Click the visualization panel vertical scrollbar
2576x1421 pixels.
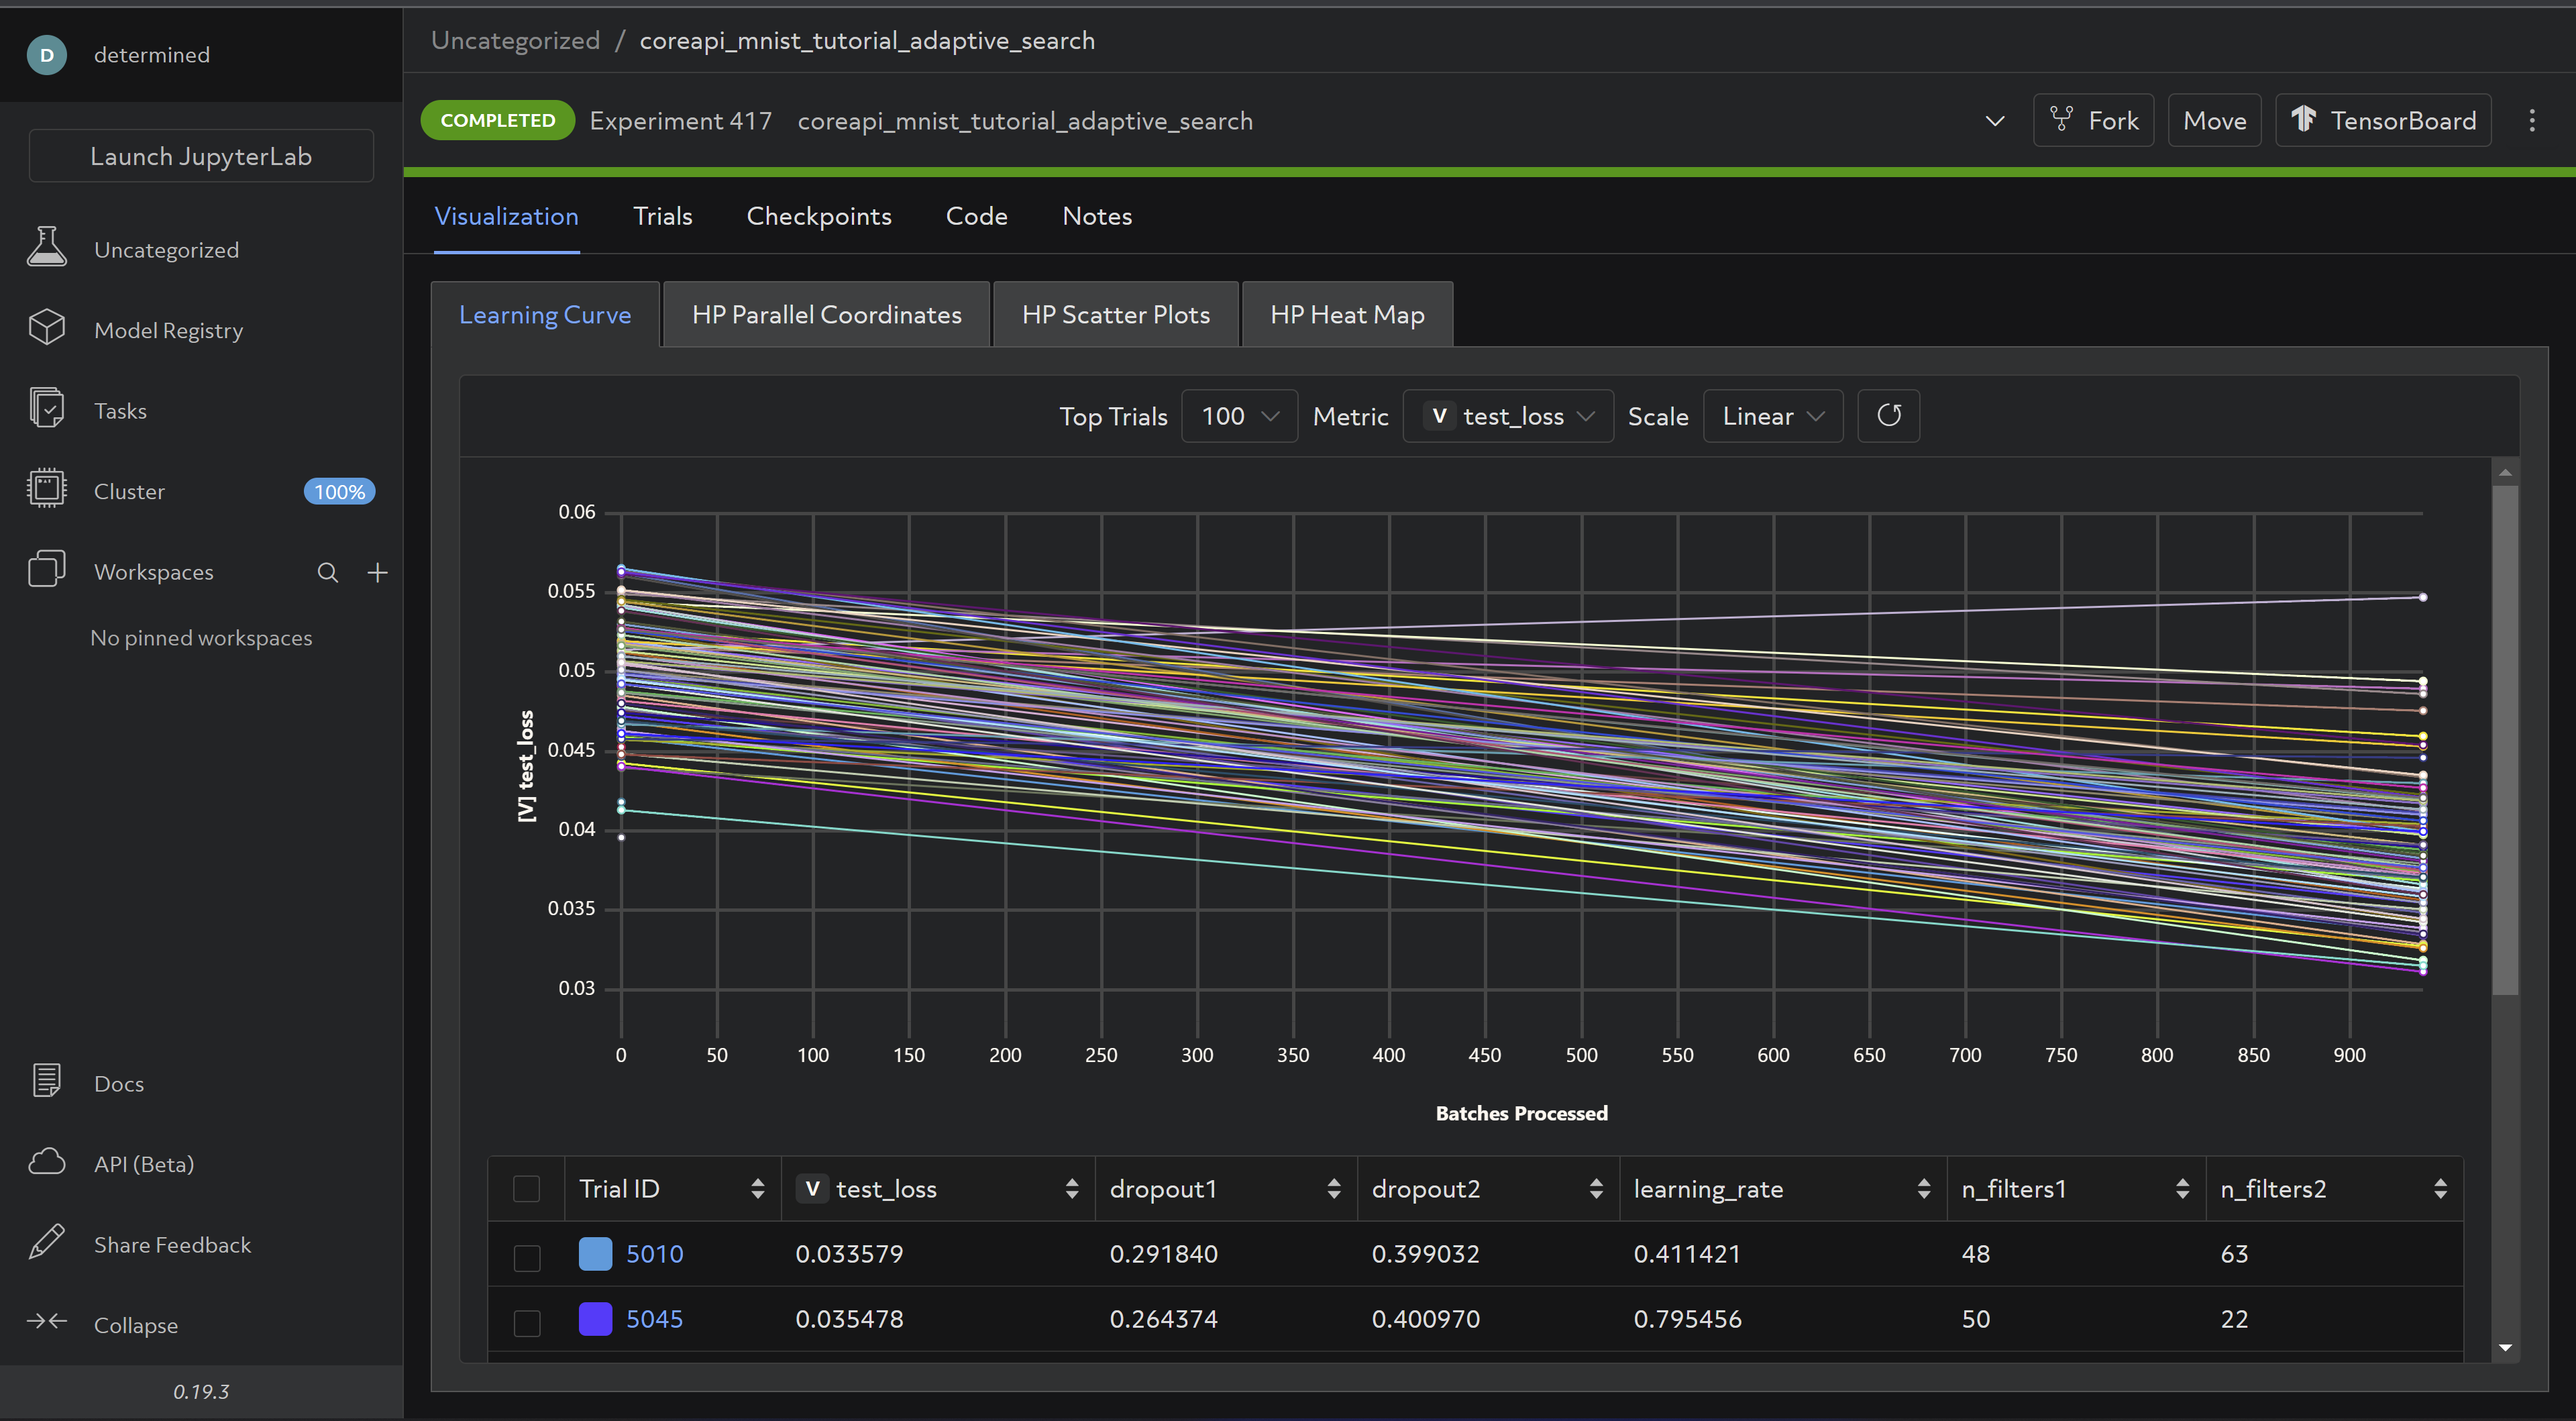[2504, 740]
